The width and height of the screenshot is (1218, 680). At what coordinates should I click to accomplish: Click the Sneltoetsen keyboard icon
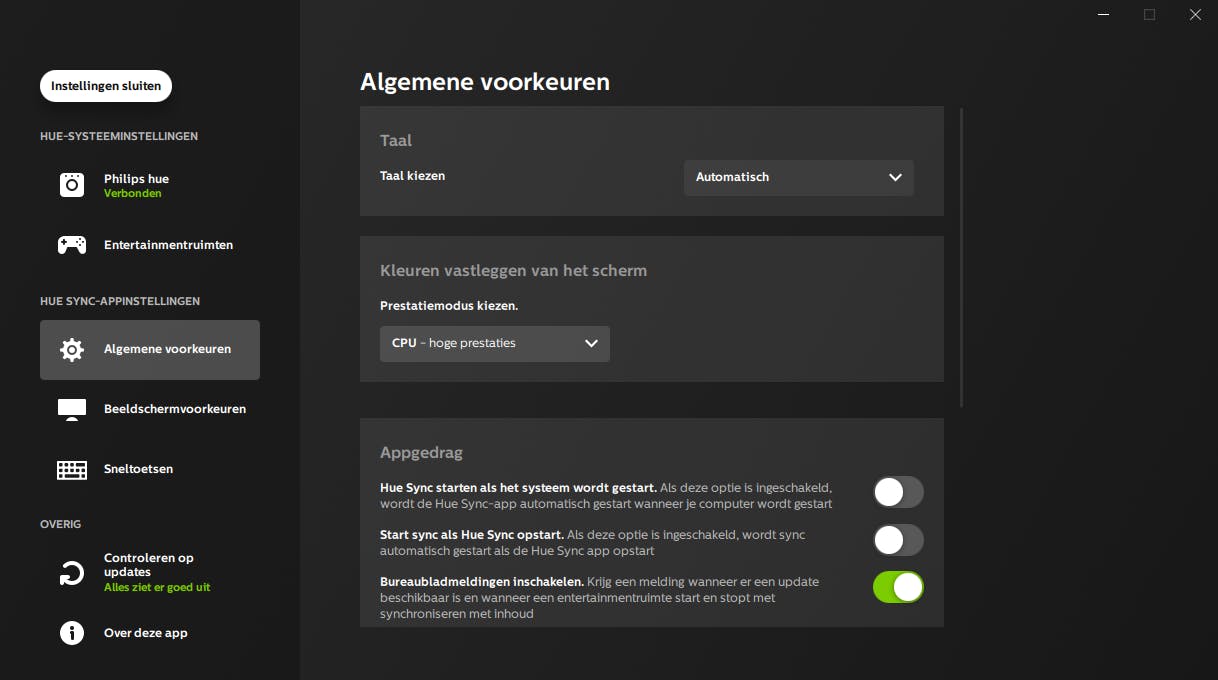click(72, 469)
